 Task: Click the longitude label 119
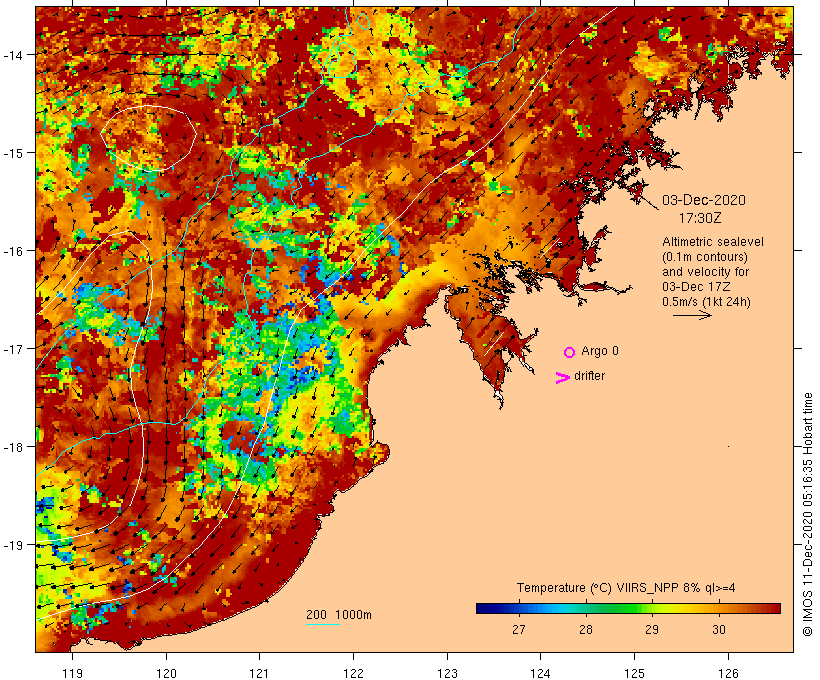point(72,673)
